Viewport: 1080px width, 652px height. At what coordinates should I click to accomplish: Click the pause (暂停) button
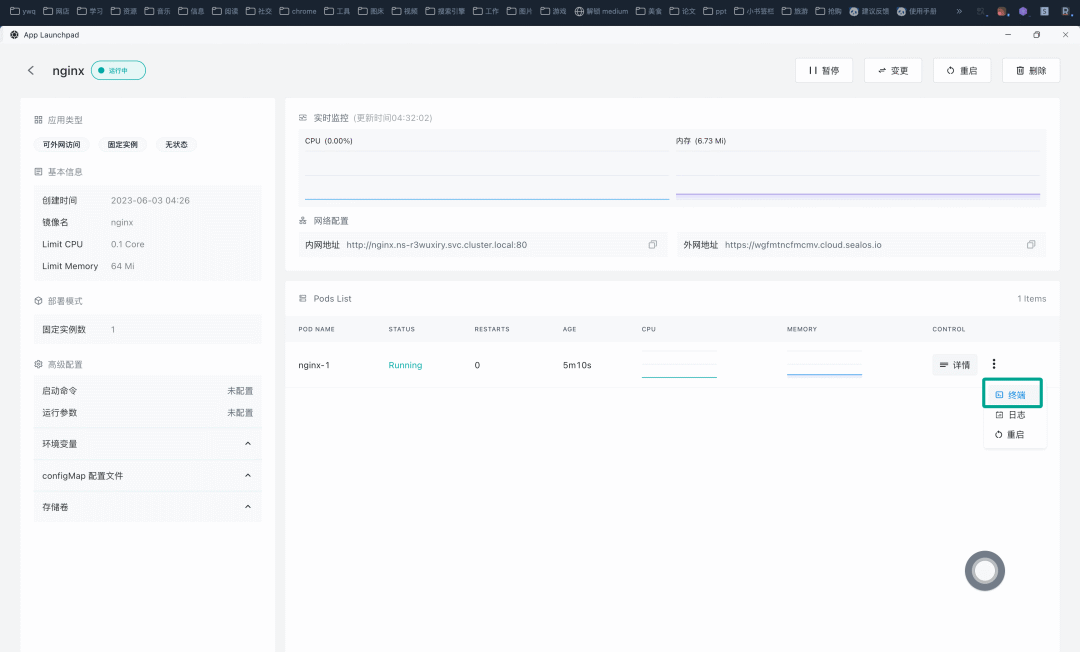coord(824,70)
